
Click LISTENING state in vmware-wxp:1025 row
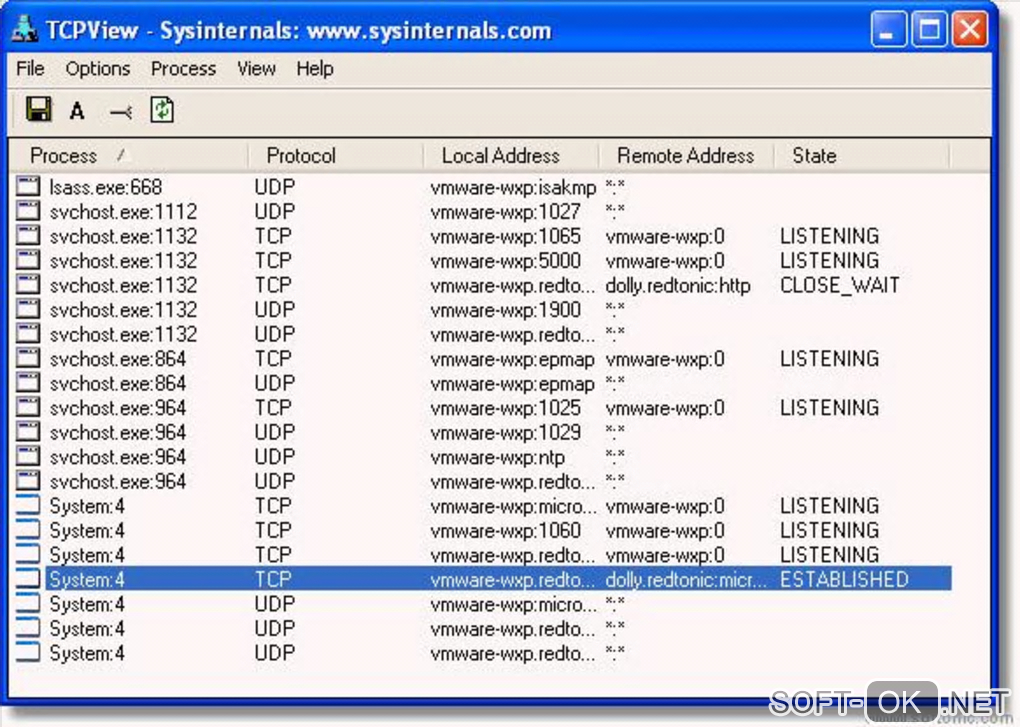829,408
